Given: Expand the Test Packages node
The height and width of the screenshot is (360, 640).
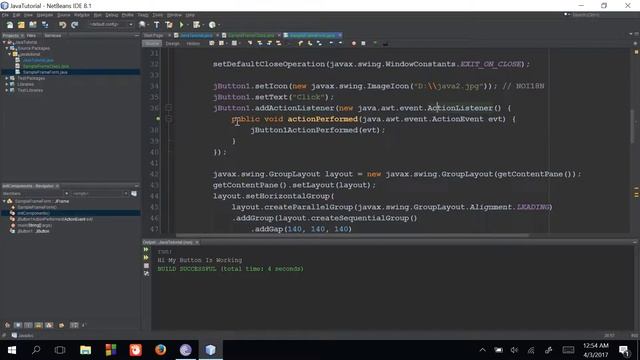Looking at the screenshot, I should [7, 78].
